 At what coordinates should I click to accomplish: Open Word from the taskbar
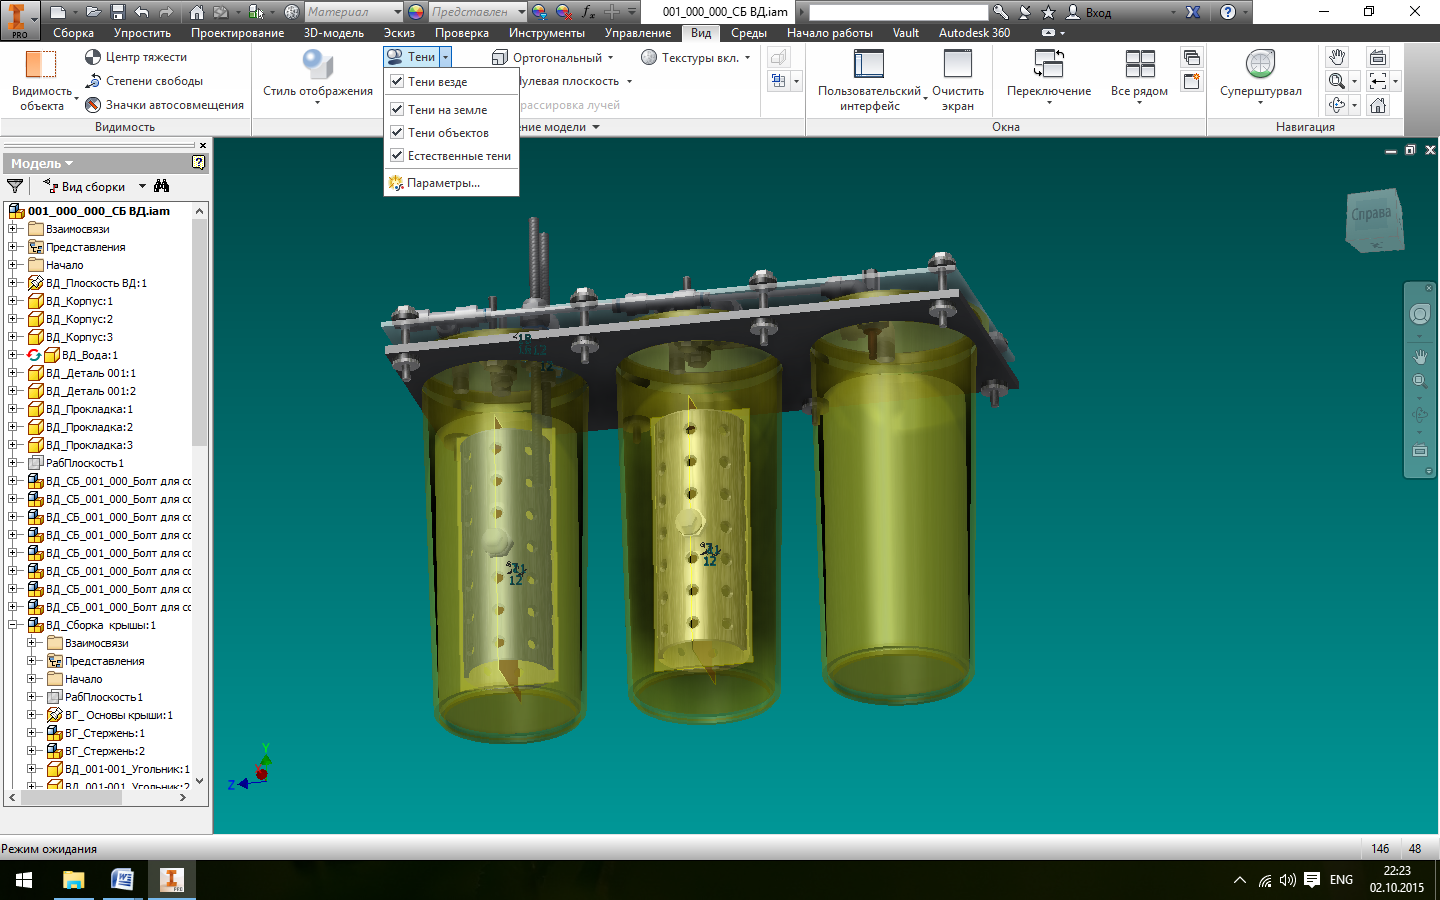coord(122,880)
